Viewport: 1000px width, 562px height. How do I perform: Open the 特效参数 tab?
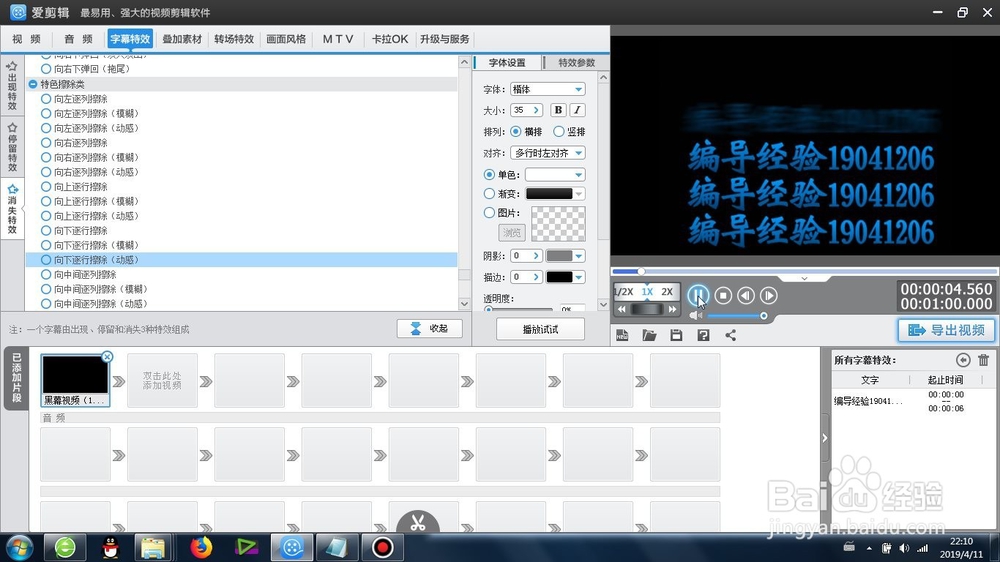577,63
